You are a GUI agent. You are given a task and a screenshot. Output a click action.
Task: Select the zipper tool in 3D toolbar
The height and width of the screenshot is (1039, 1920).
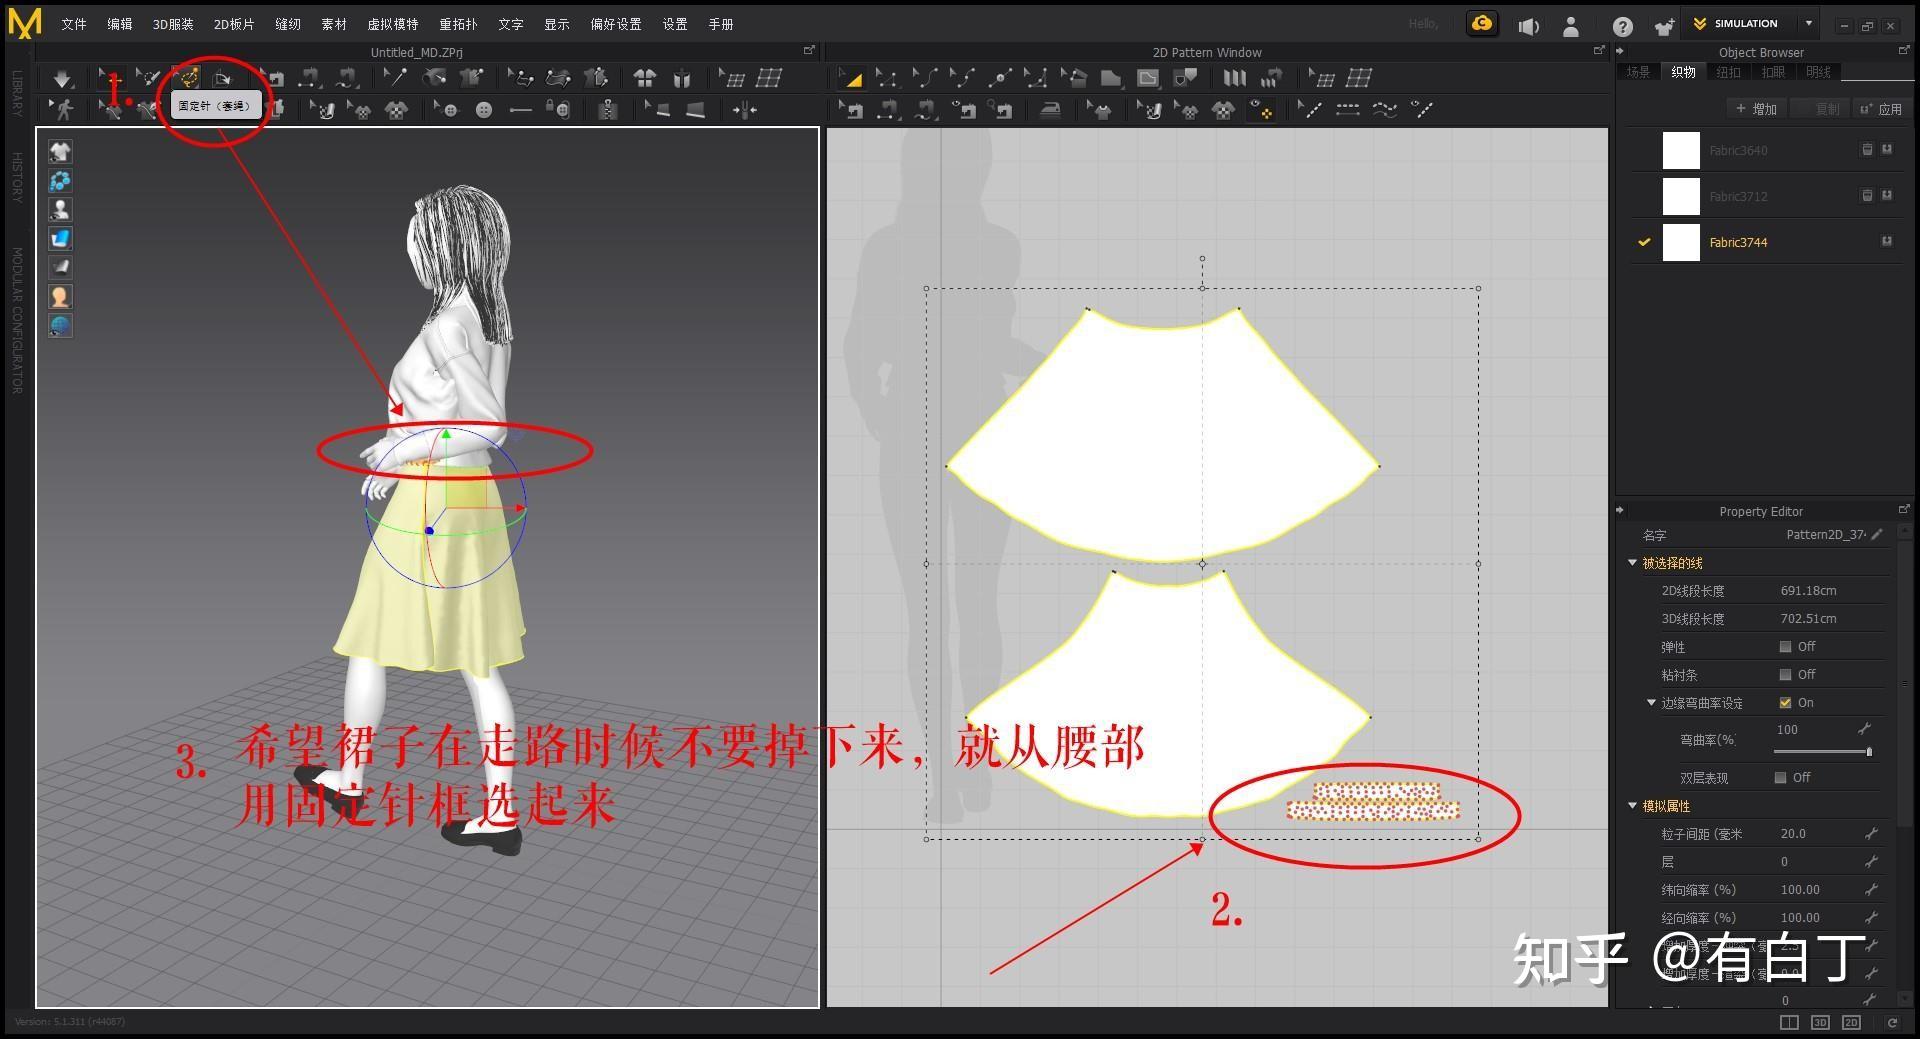tap(606, 110)
